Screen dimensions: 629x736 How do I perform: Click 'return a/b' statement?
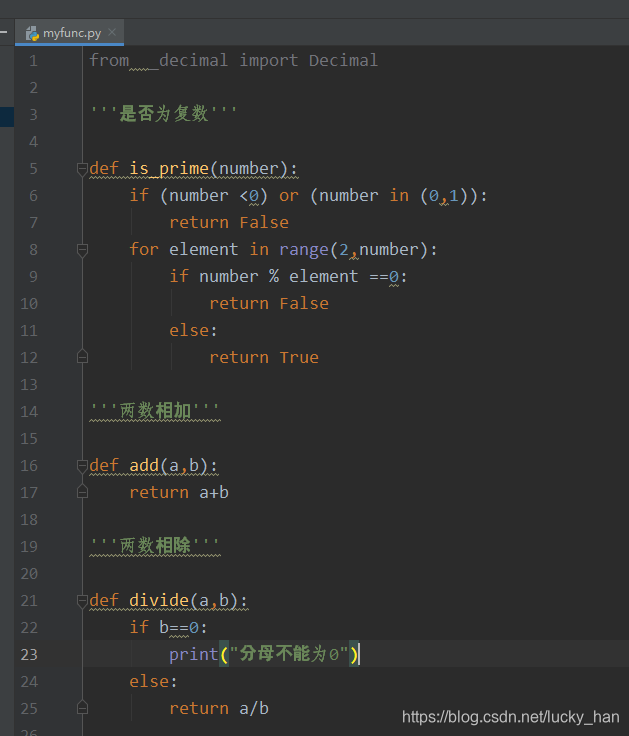[219, 708]
